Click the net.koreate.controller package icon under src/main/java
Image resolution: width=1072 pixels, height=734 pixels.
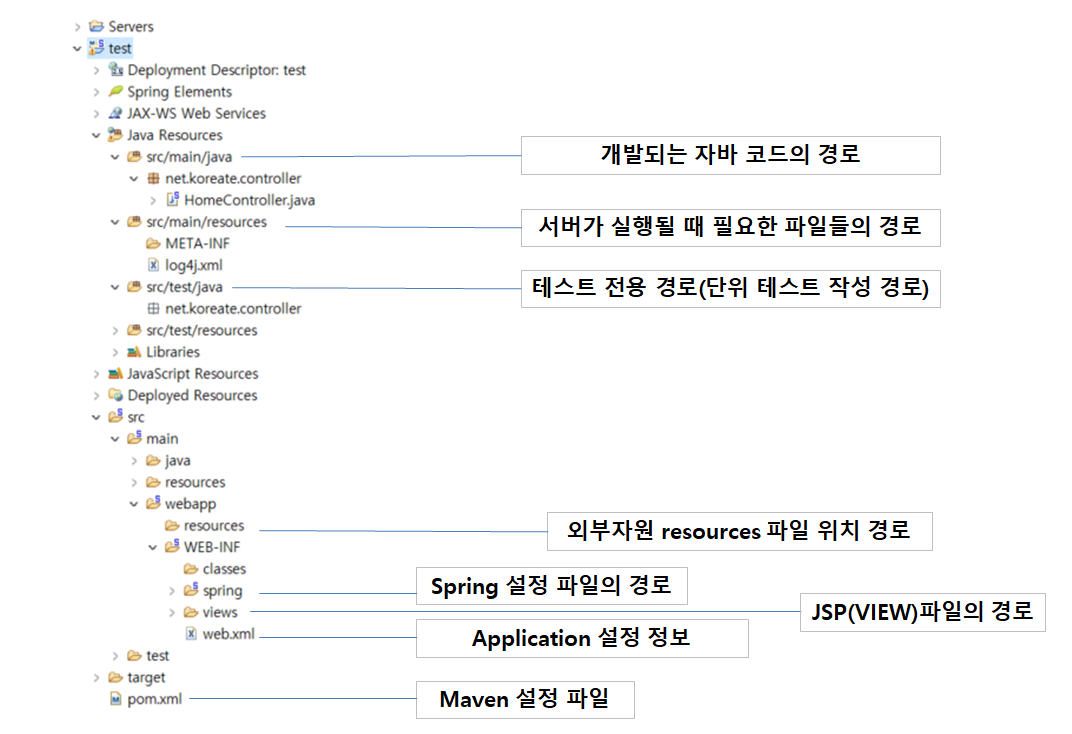[154, 178]
